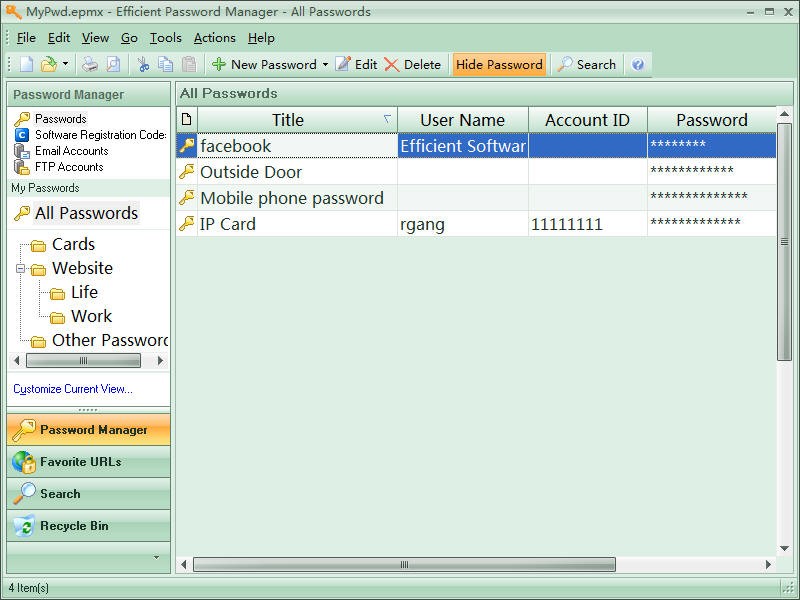This screenshot has height=600, width=800.
Task: Sort by the Account ID column header
Action: (588, 120)
